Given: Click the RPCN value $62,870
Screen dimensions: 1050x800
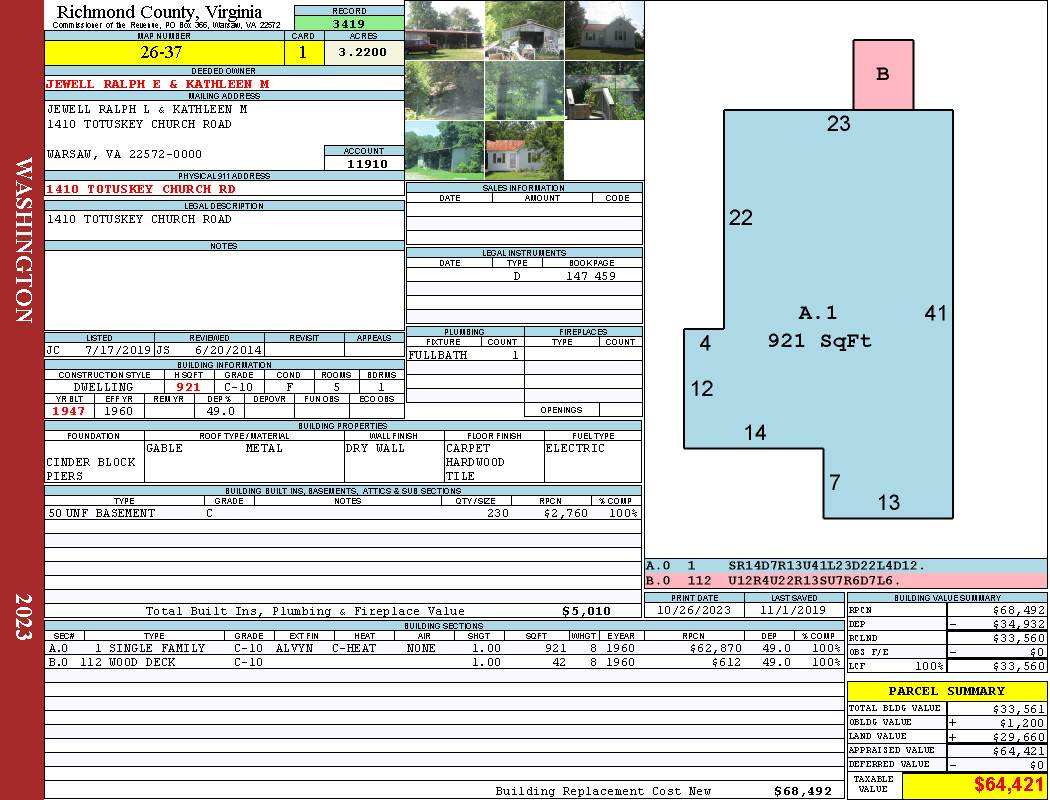Looking at the screenshot, I should tap(715, 648).
